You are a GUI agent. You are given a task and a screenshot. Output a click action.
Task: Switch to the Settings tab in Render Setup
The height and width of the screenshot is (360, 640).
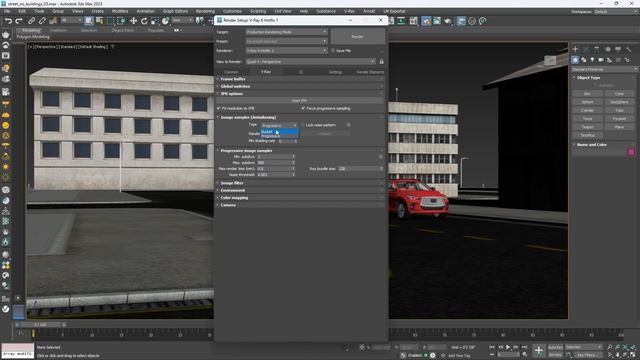pyautogui.click(x=336, y=72)
